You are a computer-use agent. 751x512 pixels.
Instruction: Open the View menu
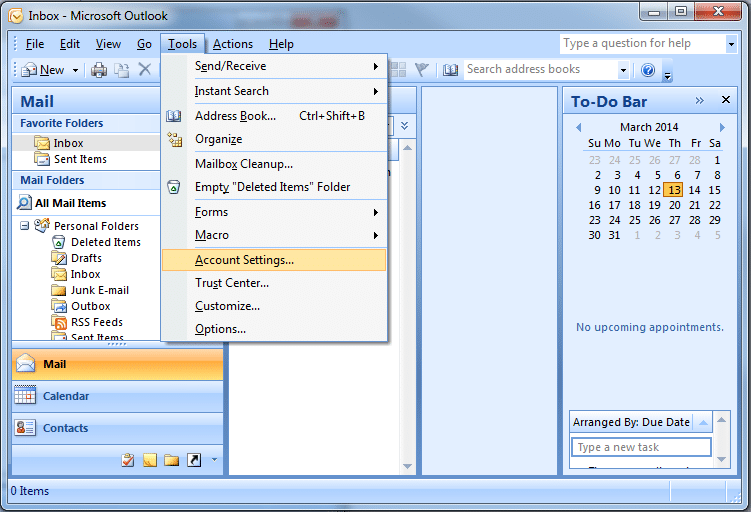coord(108,44)
